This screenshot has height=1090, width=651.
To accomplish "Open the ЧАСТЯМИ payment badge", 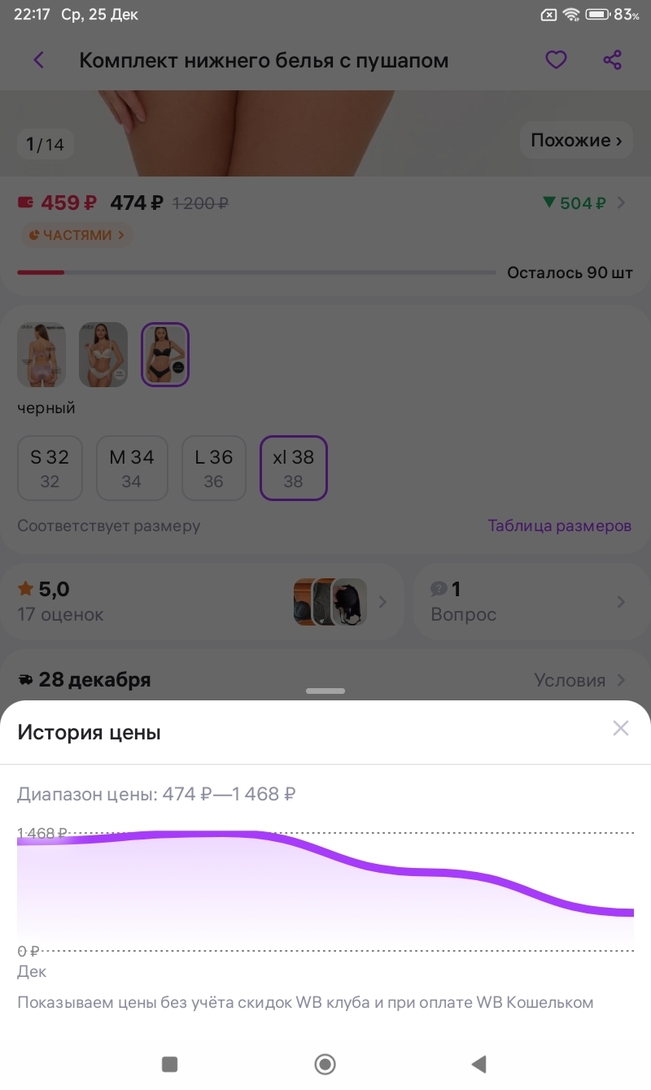I will click(76, 234).
